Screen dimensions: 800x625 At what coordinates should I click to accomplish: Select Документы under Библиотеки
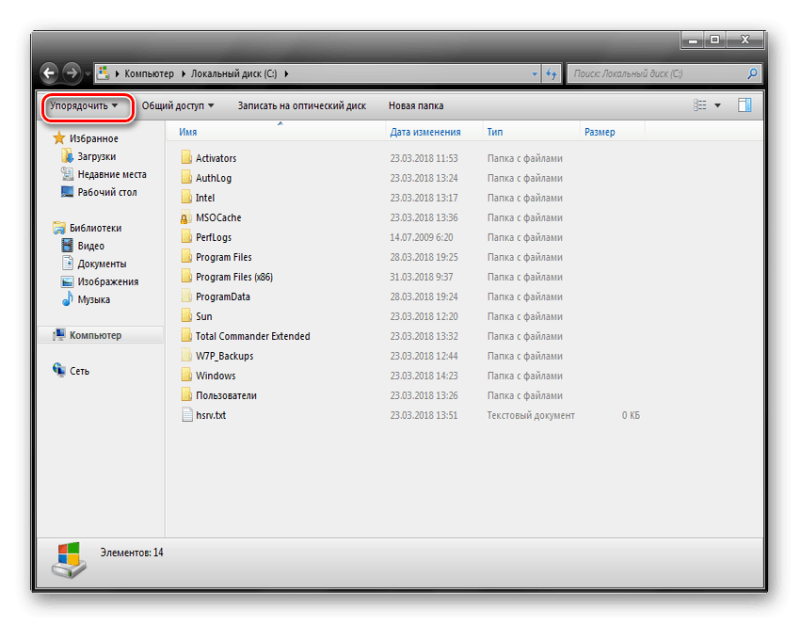pos(101,264)
